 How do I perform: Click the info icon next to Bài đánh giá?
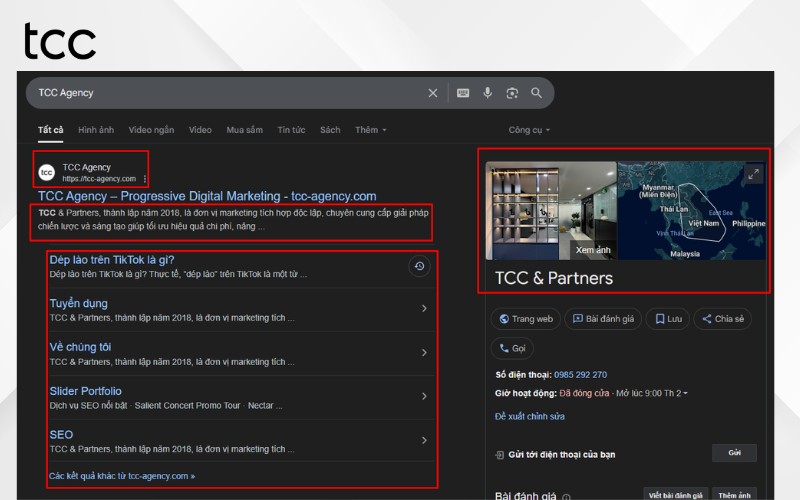coord(566,496)
